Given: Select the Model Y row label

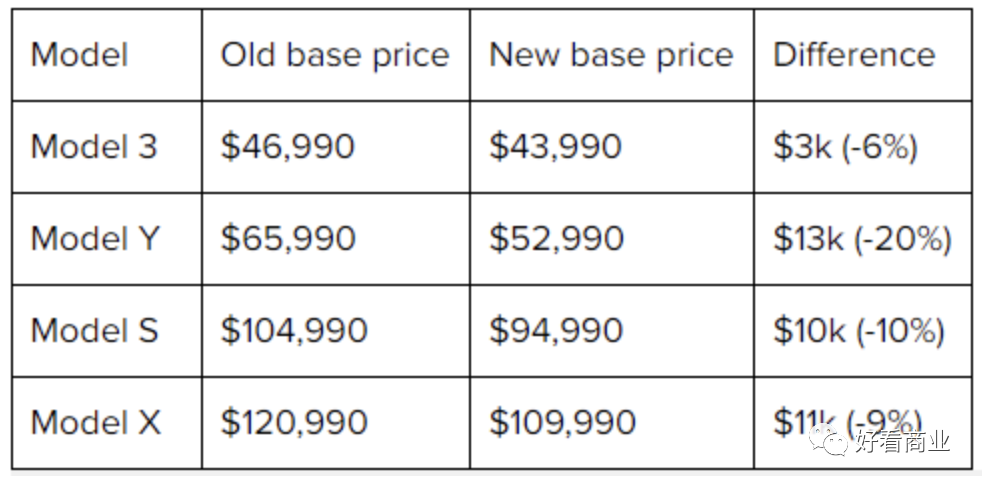Looking at the screenshot, I should pos(95,238).
